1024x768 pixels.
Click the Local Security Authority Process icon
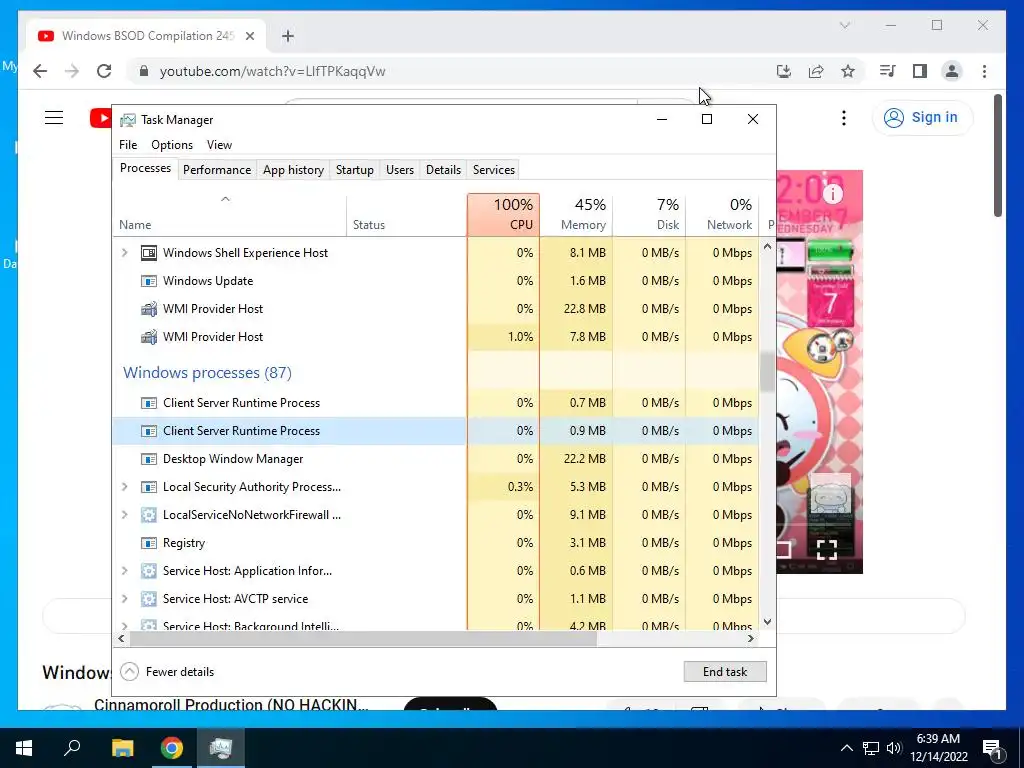click(x=149, y=487)
